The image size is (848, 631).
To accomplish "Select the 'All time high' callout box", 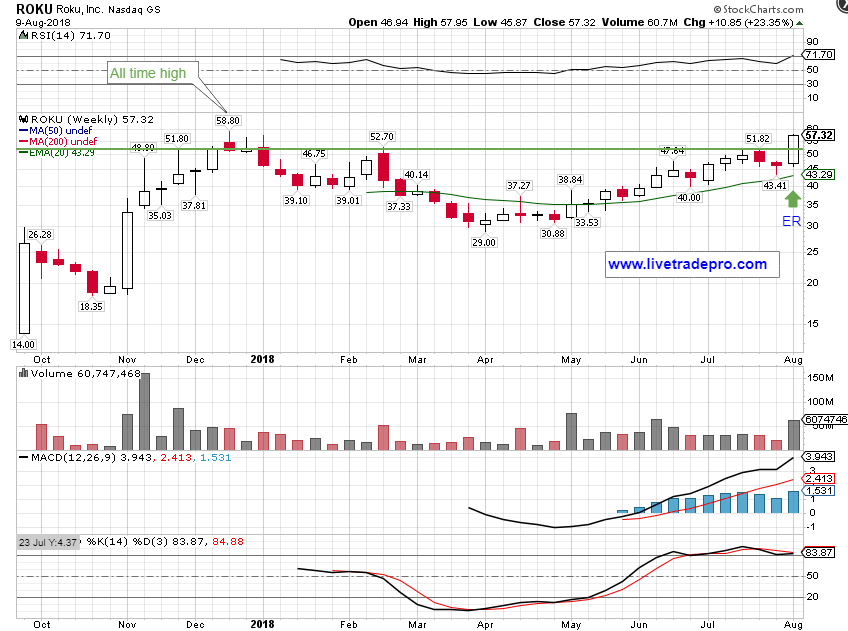I will [148, 73].
